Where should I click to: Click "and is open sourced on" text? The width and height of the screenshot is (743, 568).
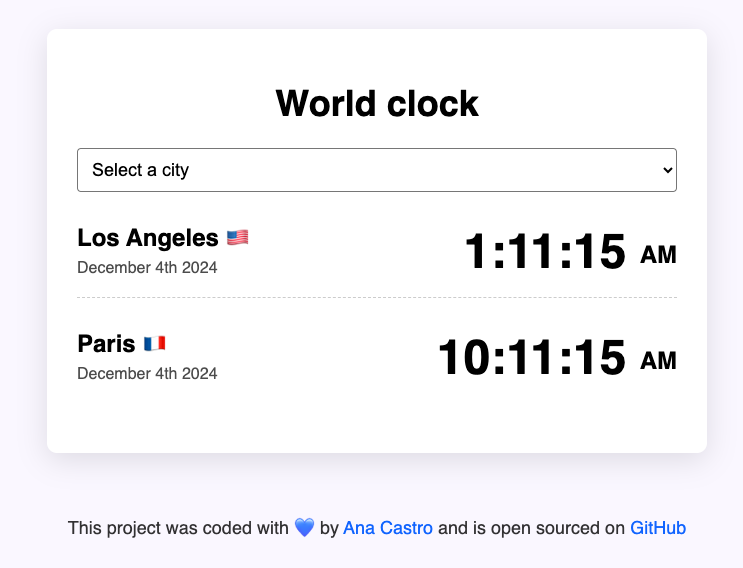(x=531, y=528)
